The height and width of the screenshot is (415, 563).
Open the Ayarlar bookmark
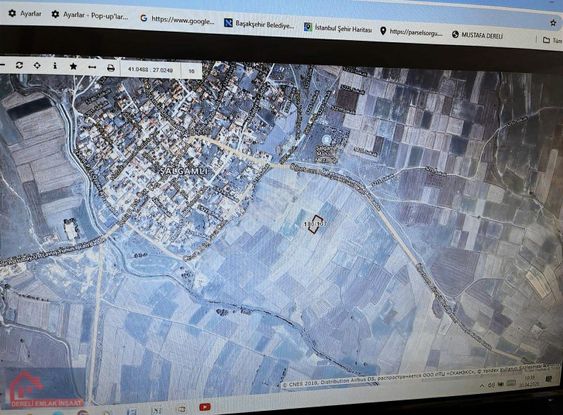pos(25,14)
